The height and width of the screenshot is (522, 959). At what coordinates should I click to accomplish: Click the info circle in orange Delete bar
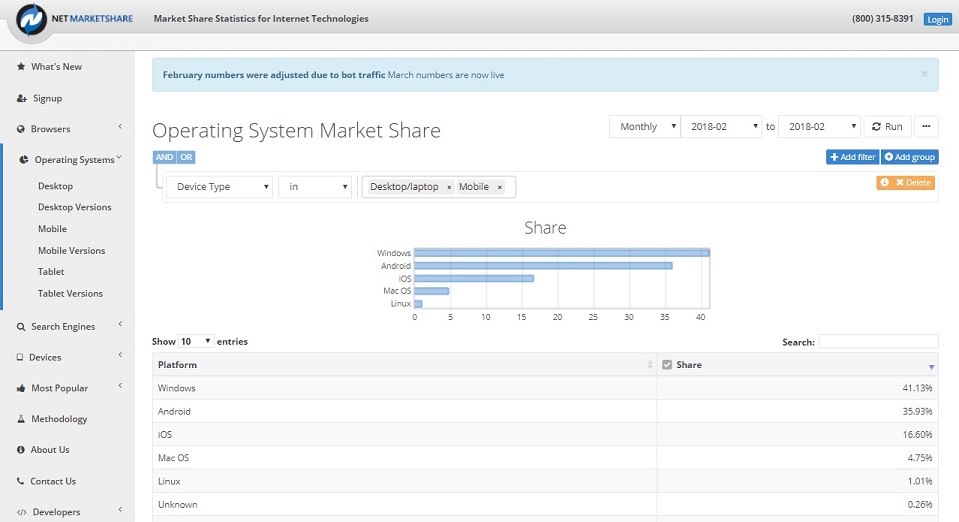(884, 182)
